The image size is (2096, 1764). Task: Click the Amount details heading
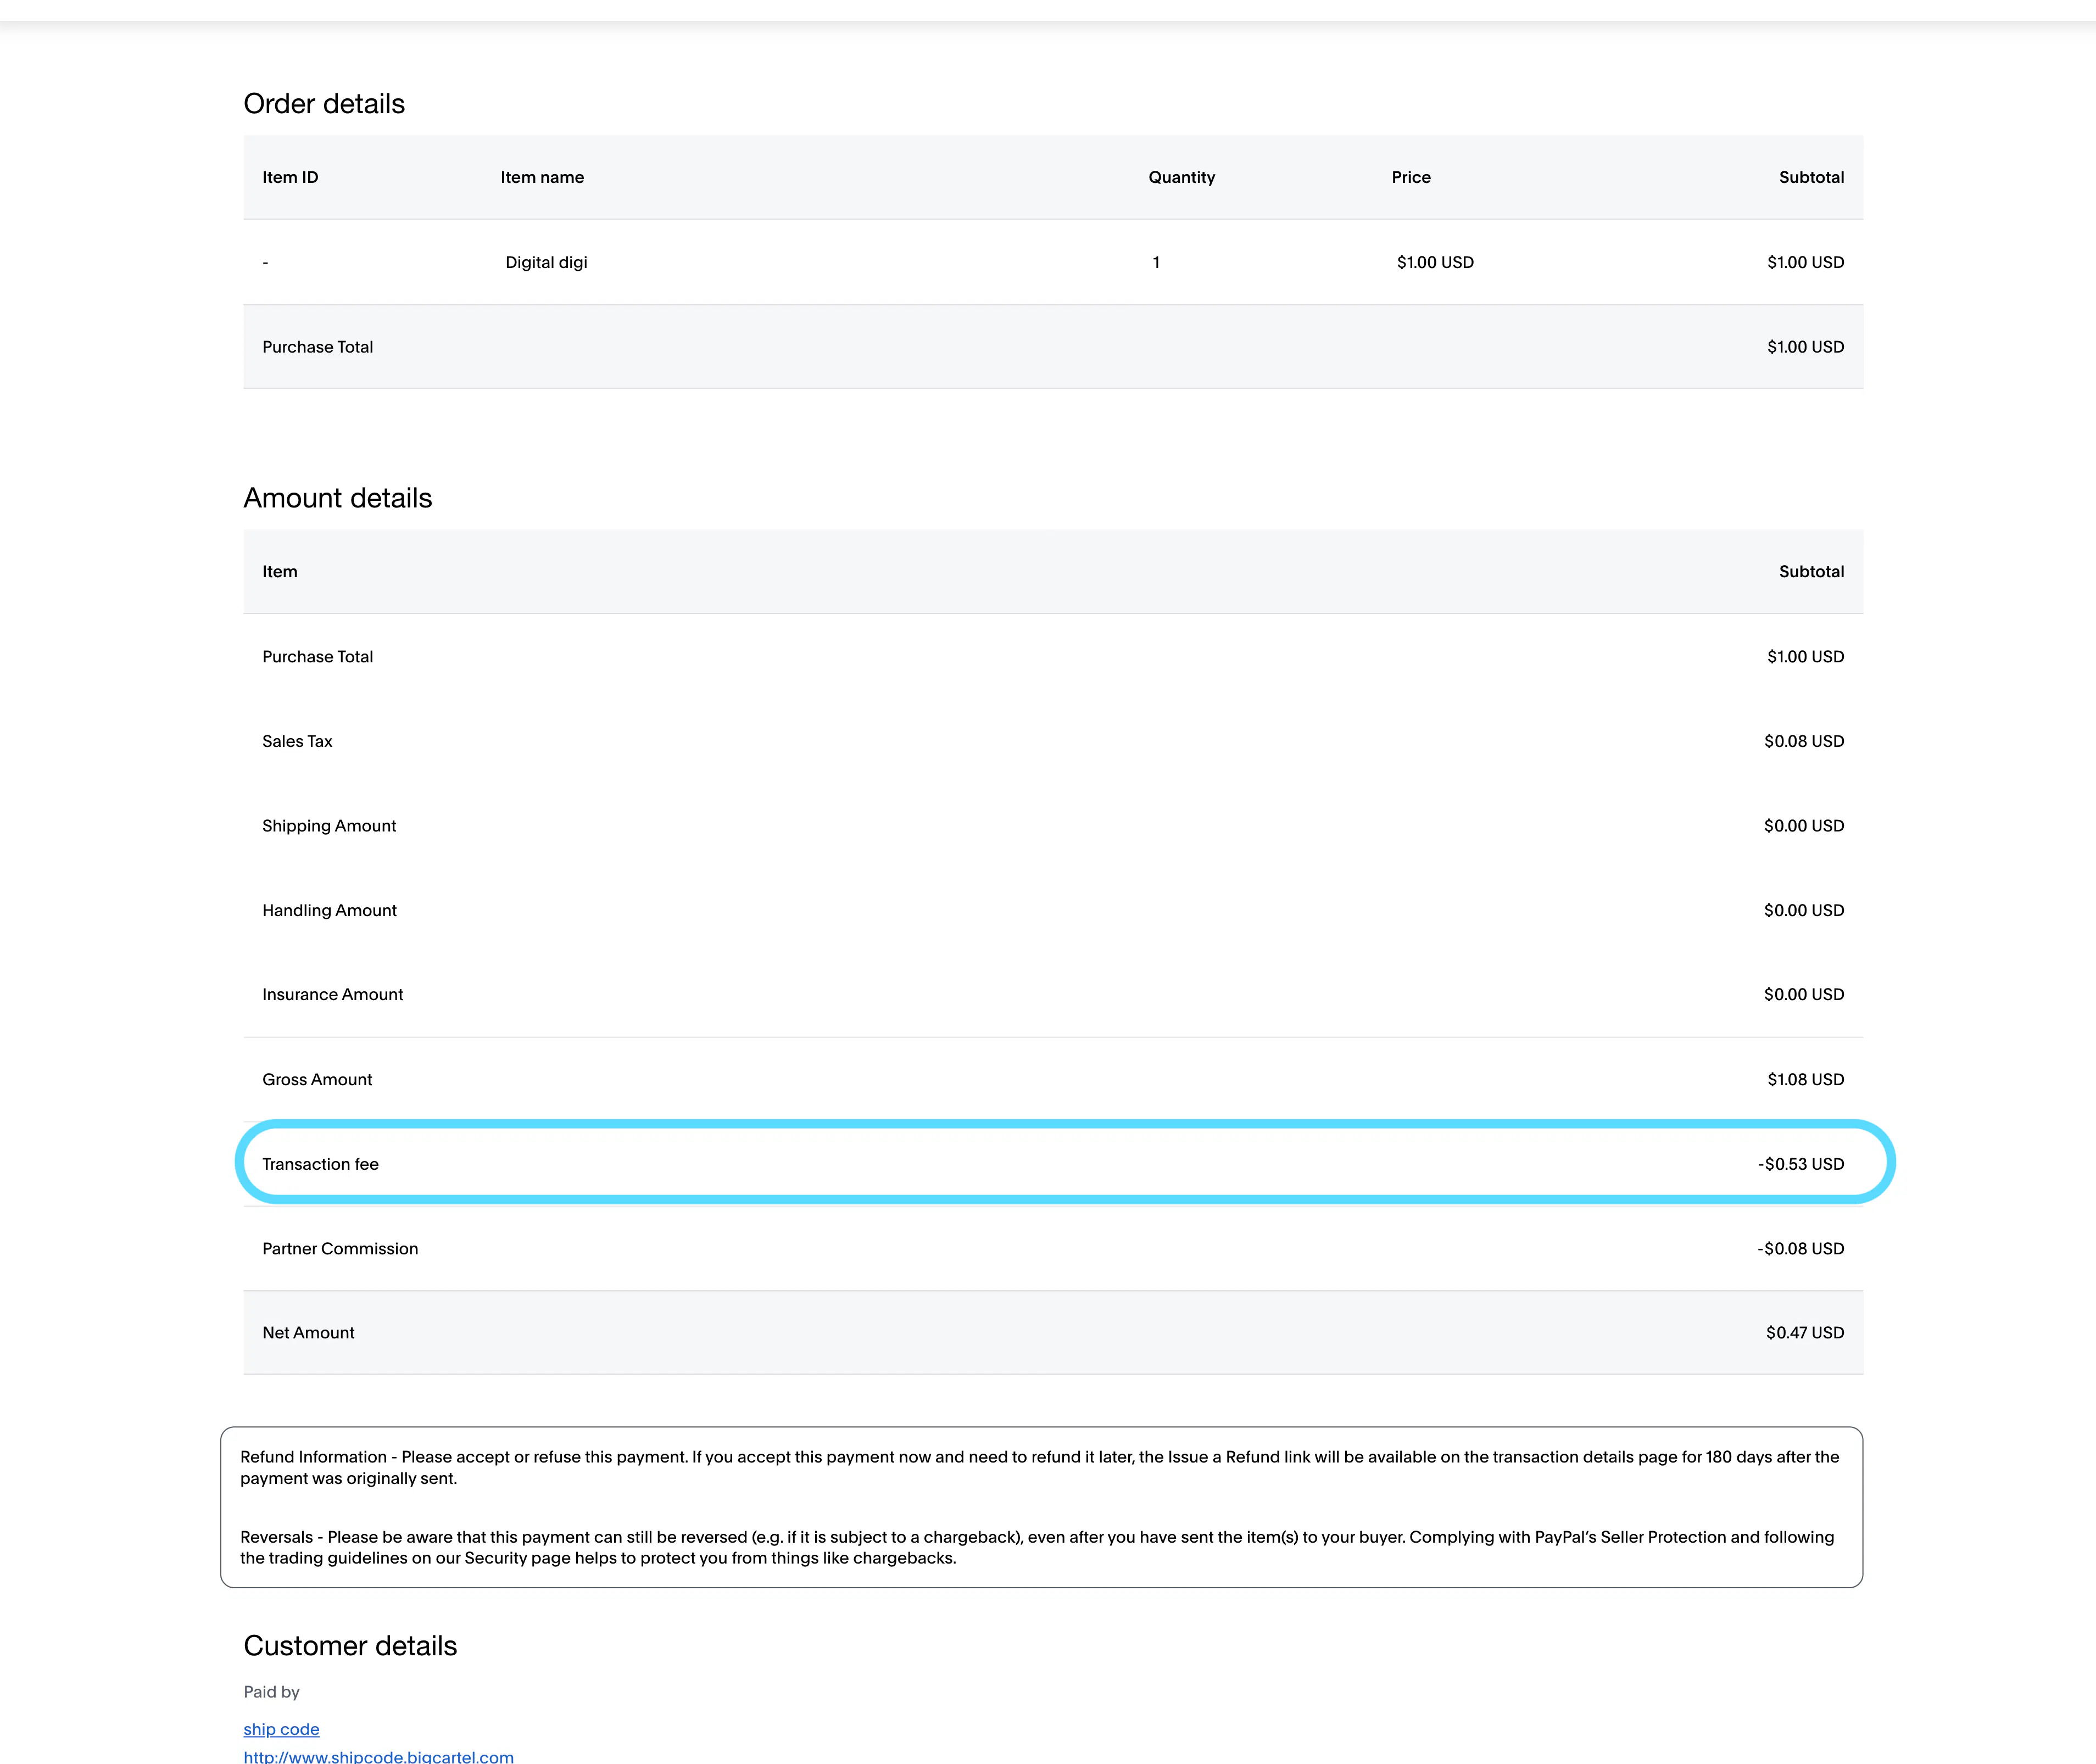pyautogui.click(x=337, y=498)
